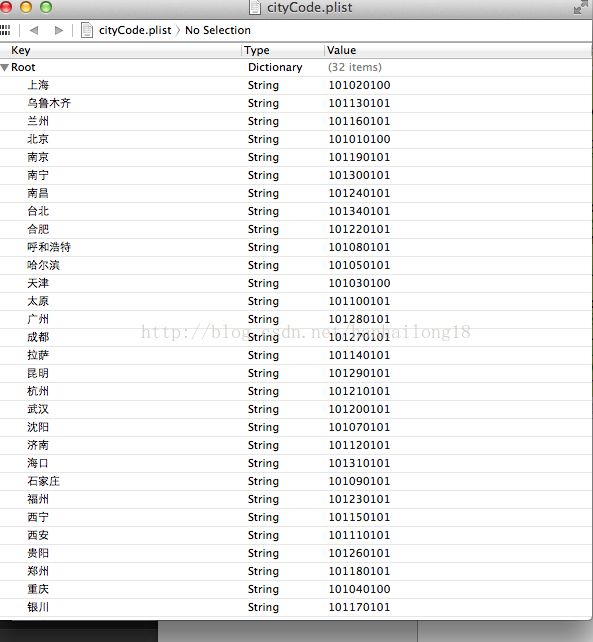Enter full screen with the corner arrows icon
This screenshot has width=593, height=642.
[x=580, y=7]
